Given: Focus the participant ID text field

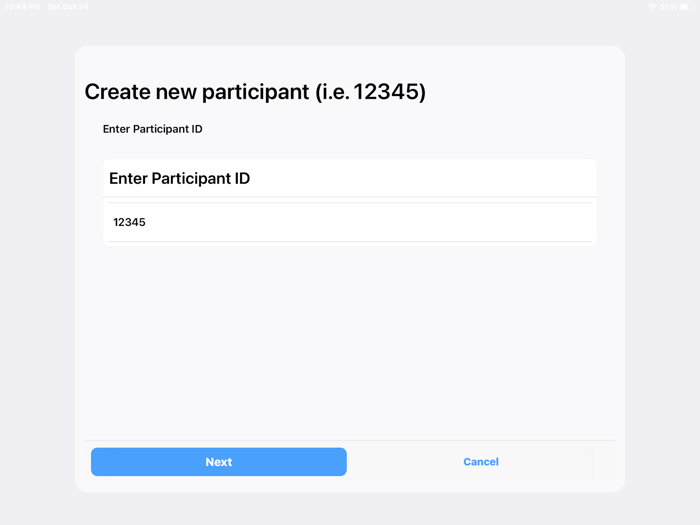Looking at the screenshot, I should pyautogui.click(x=350, y=222).
